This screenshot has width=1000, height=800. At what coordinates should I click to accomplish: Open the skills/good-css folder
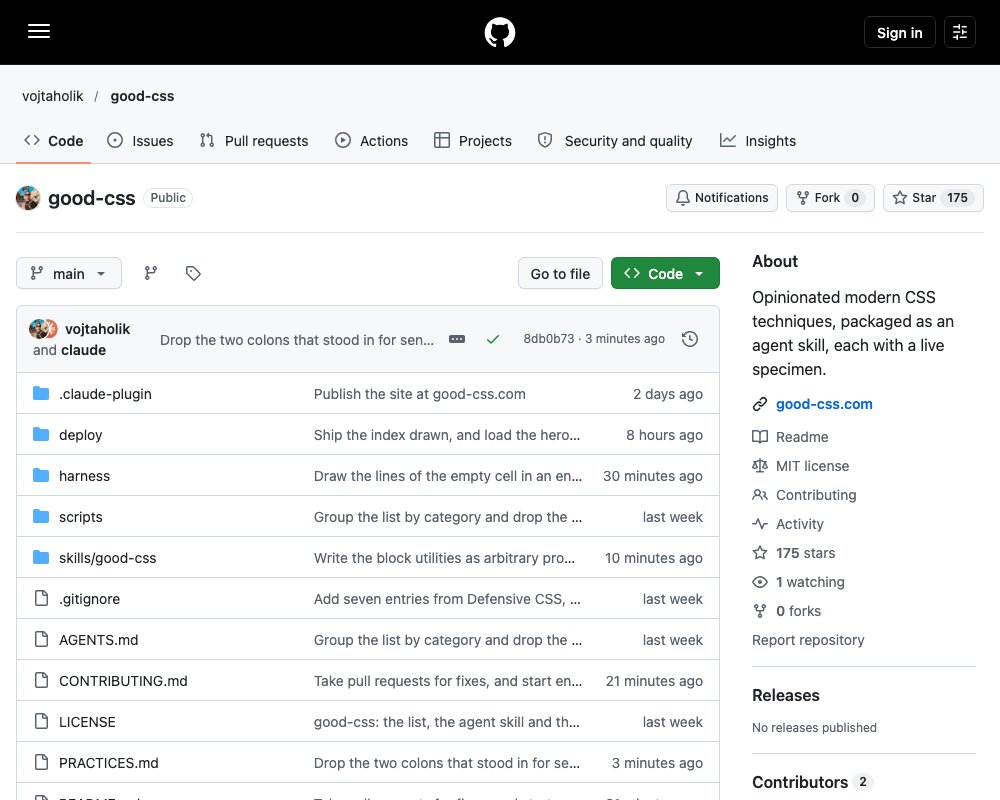pyautogui.click(x=107, y=558)
